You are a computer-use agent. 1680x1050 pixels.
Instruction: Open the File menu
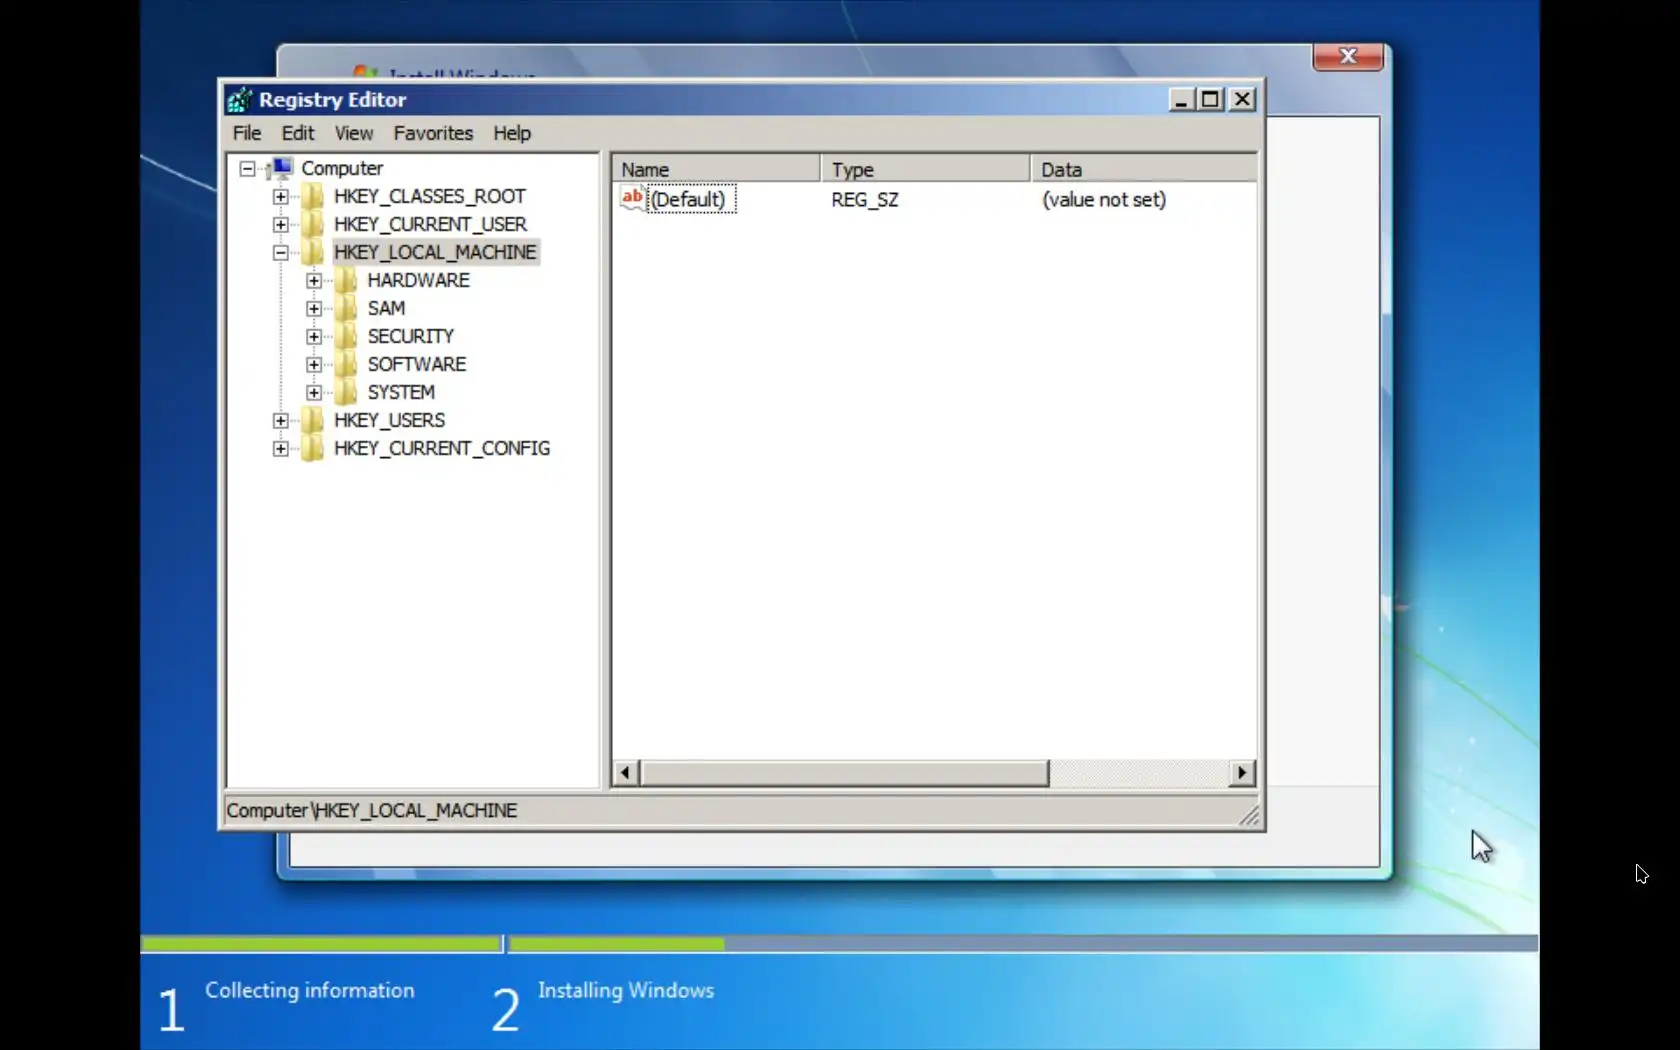click(247, 133)
